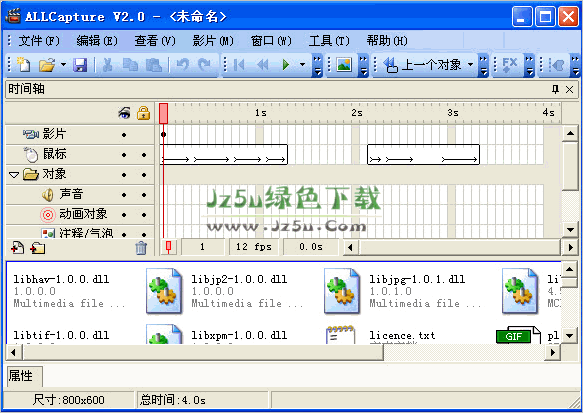This screenshot has height=413, width=583.
Task: Click the green Play button
Action: [x=286, y=65]
